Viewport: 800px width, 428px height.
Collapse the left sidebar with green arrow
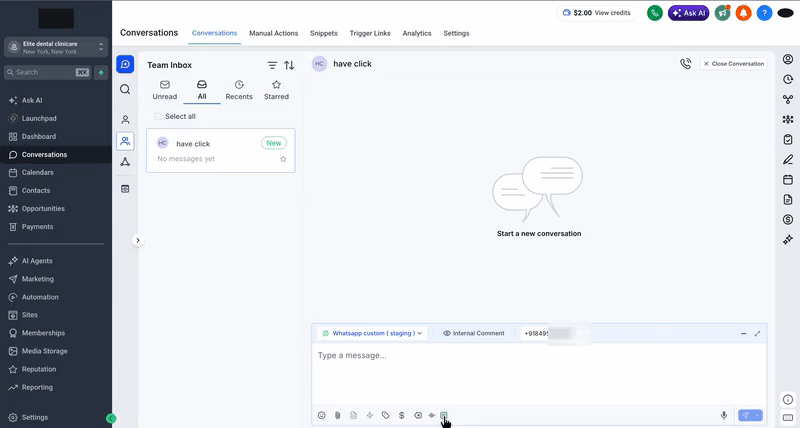pos(111,418)
